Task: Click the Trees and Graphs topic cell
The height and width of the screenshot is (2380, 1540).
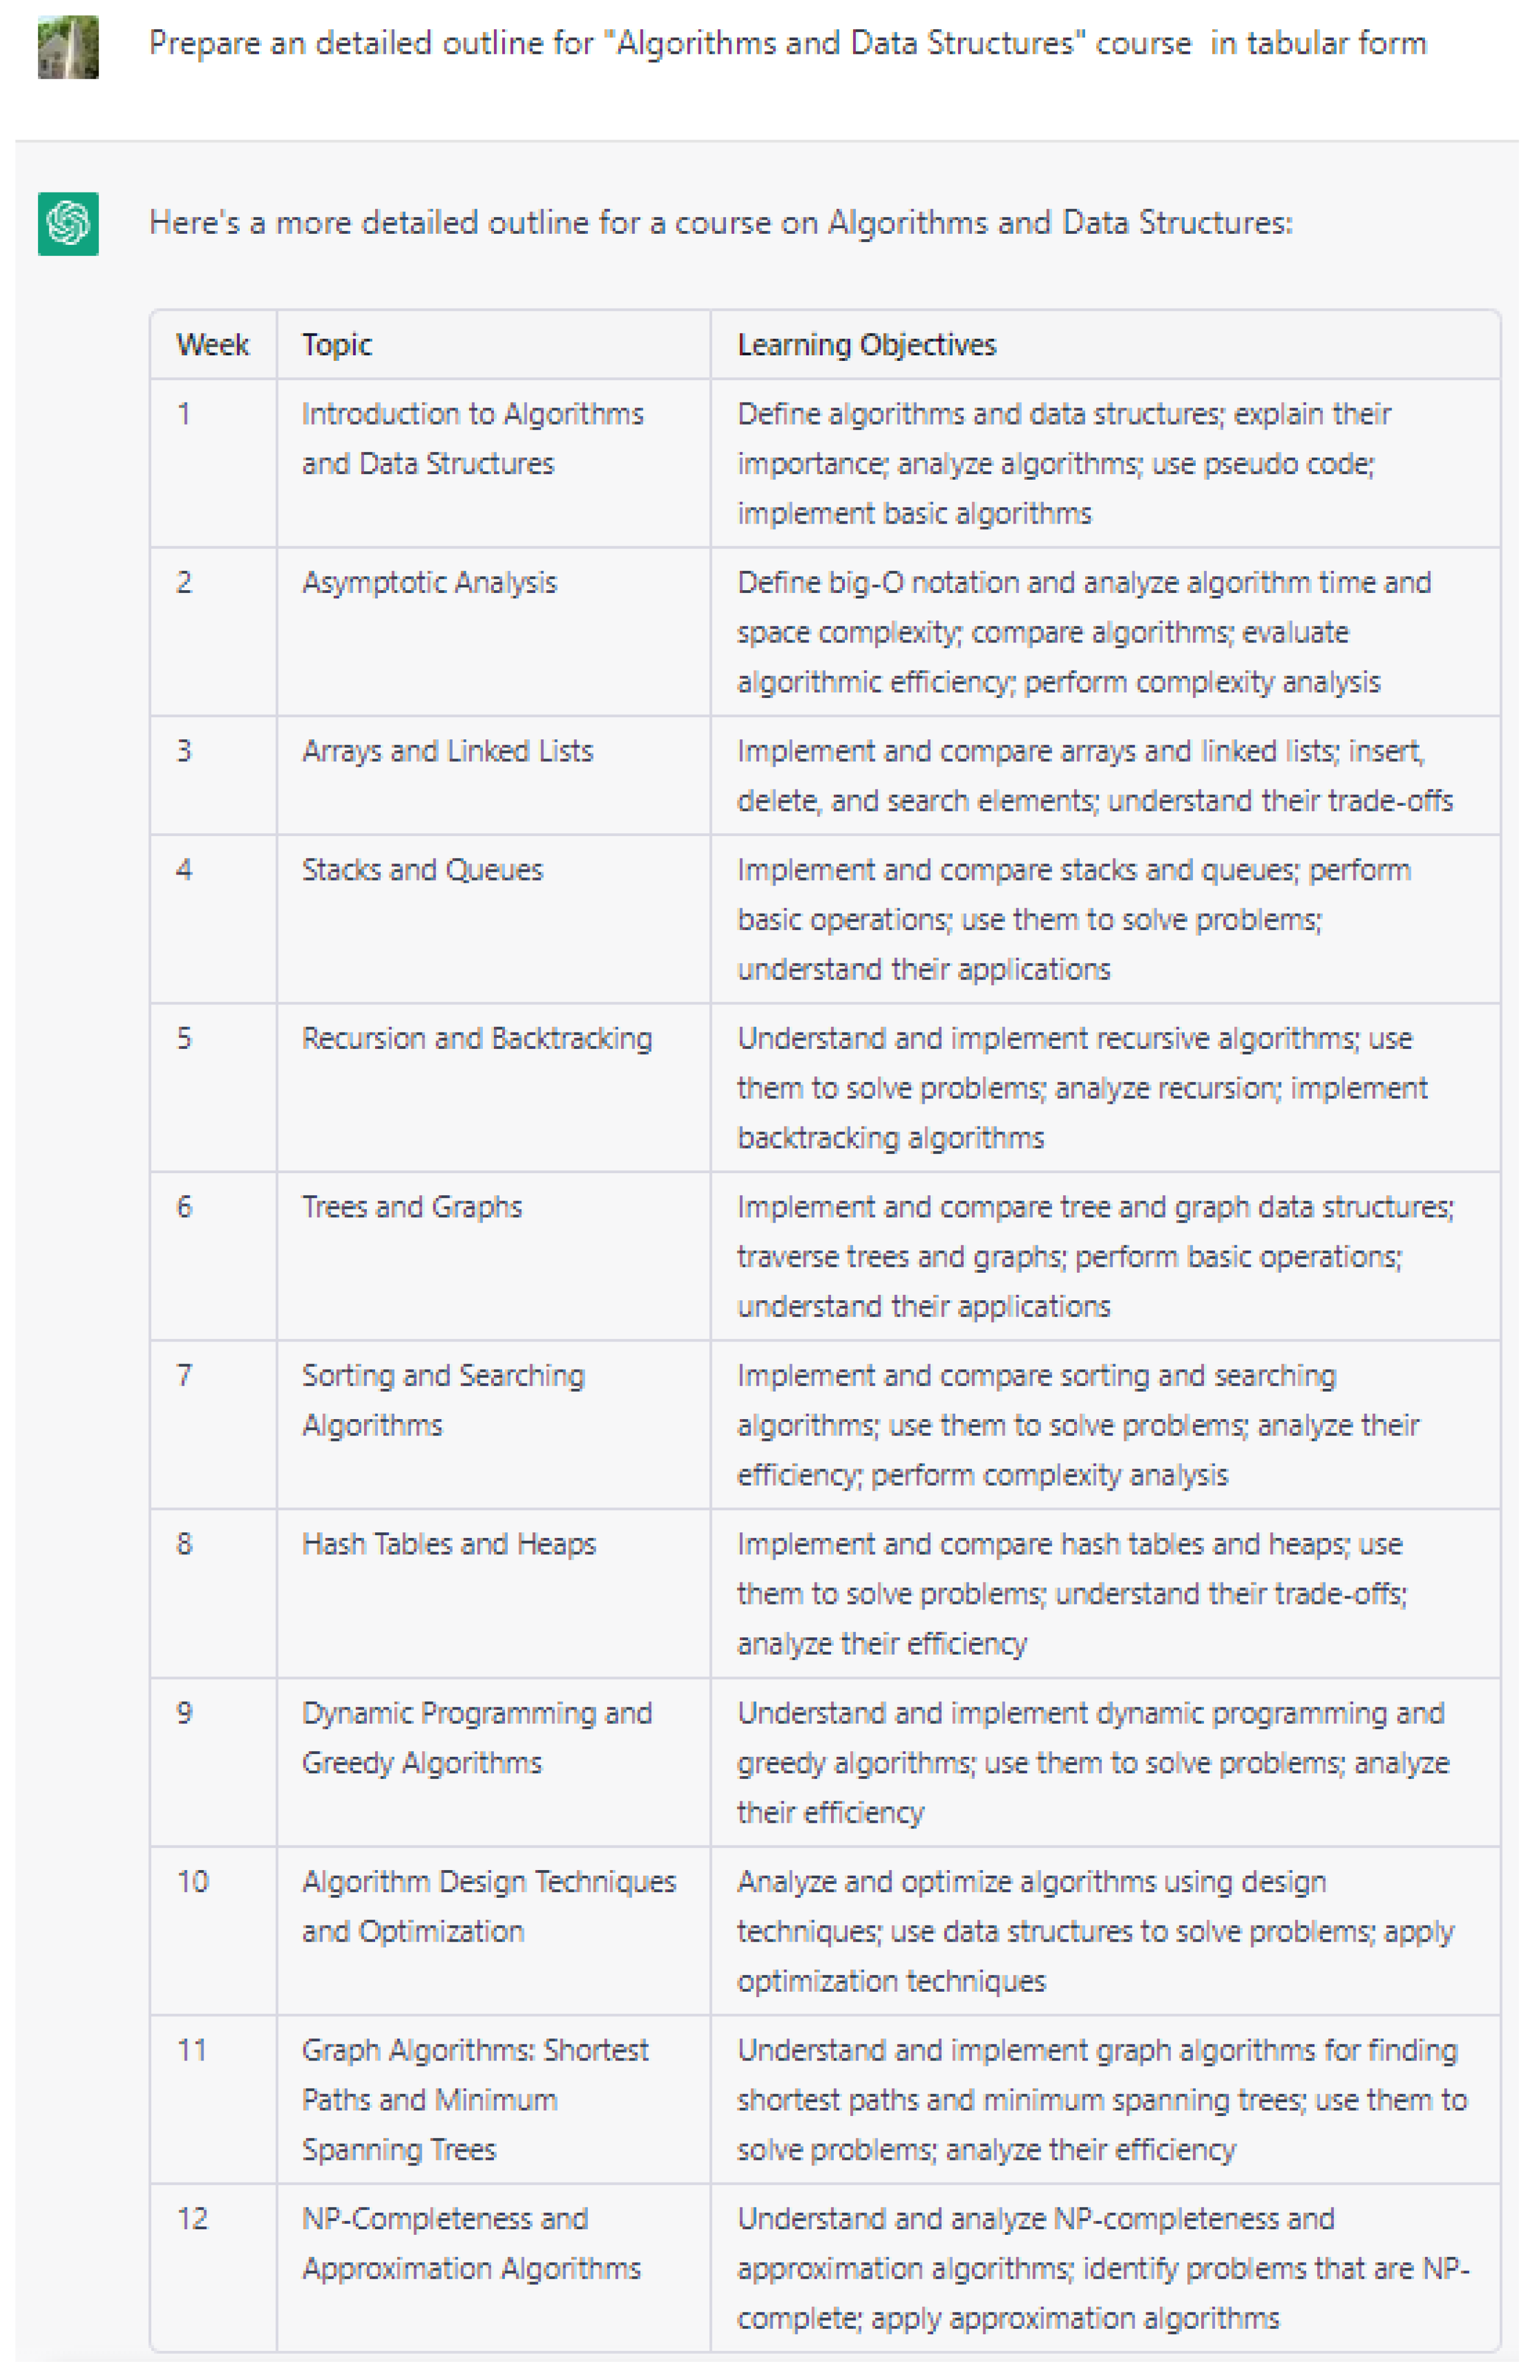Action: pyautogui.click(x=411, y=1207)
